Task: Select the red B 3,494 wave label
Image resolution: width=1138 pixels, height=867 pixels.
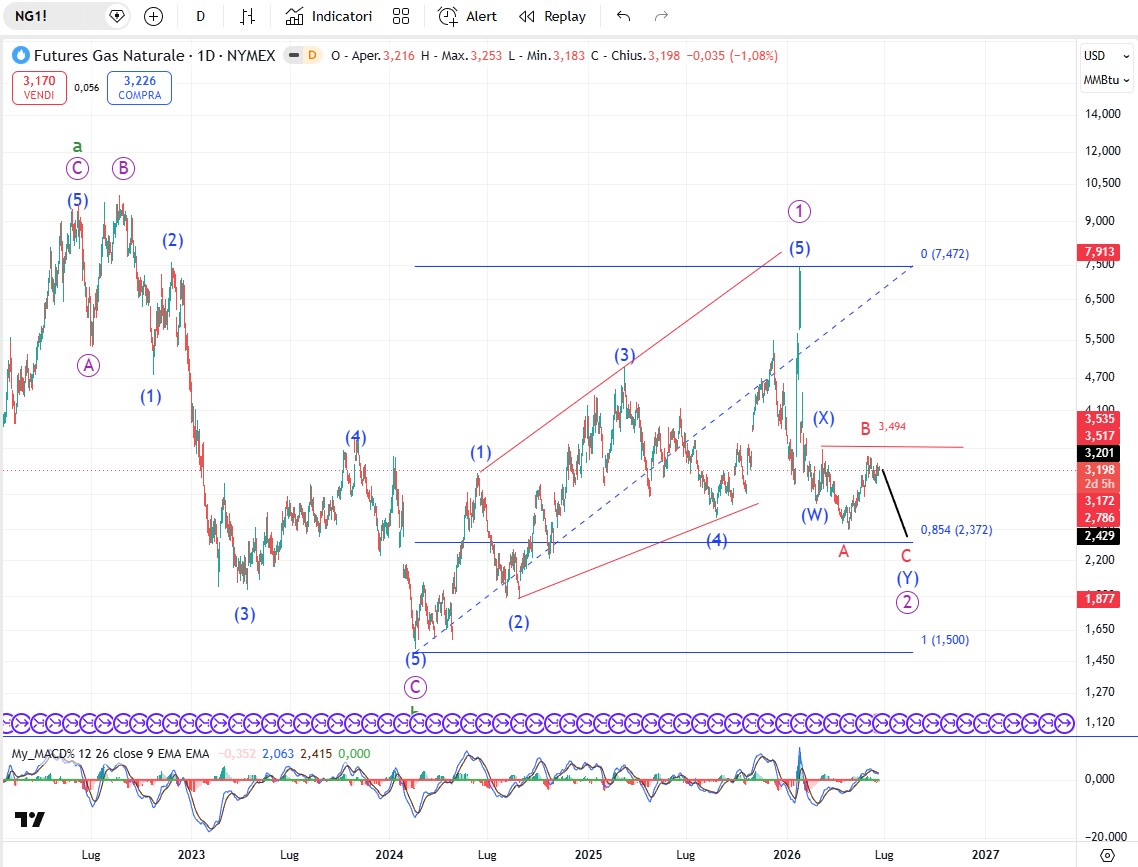Action: tap(883, 427)
